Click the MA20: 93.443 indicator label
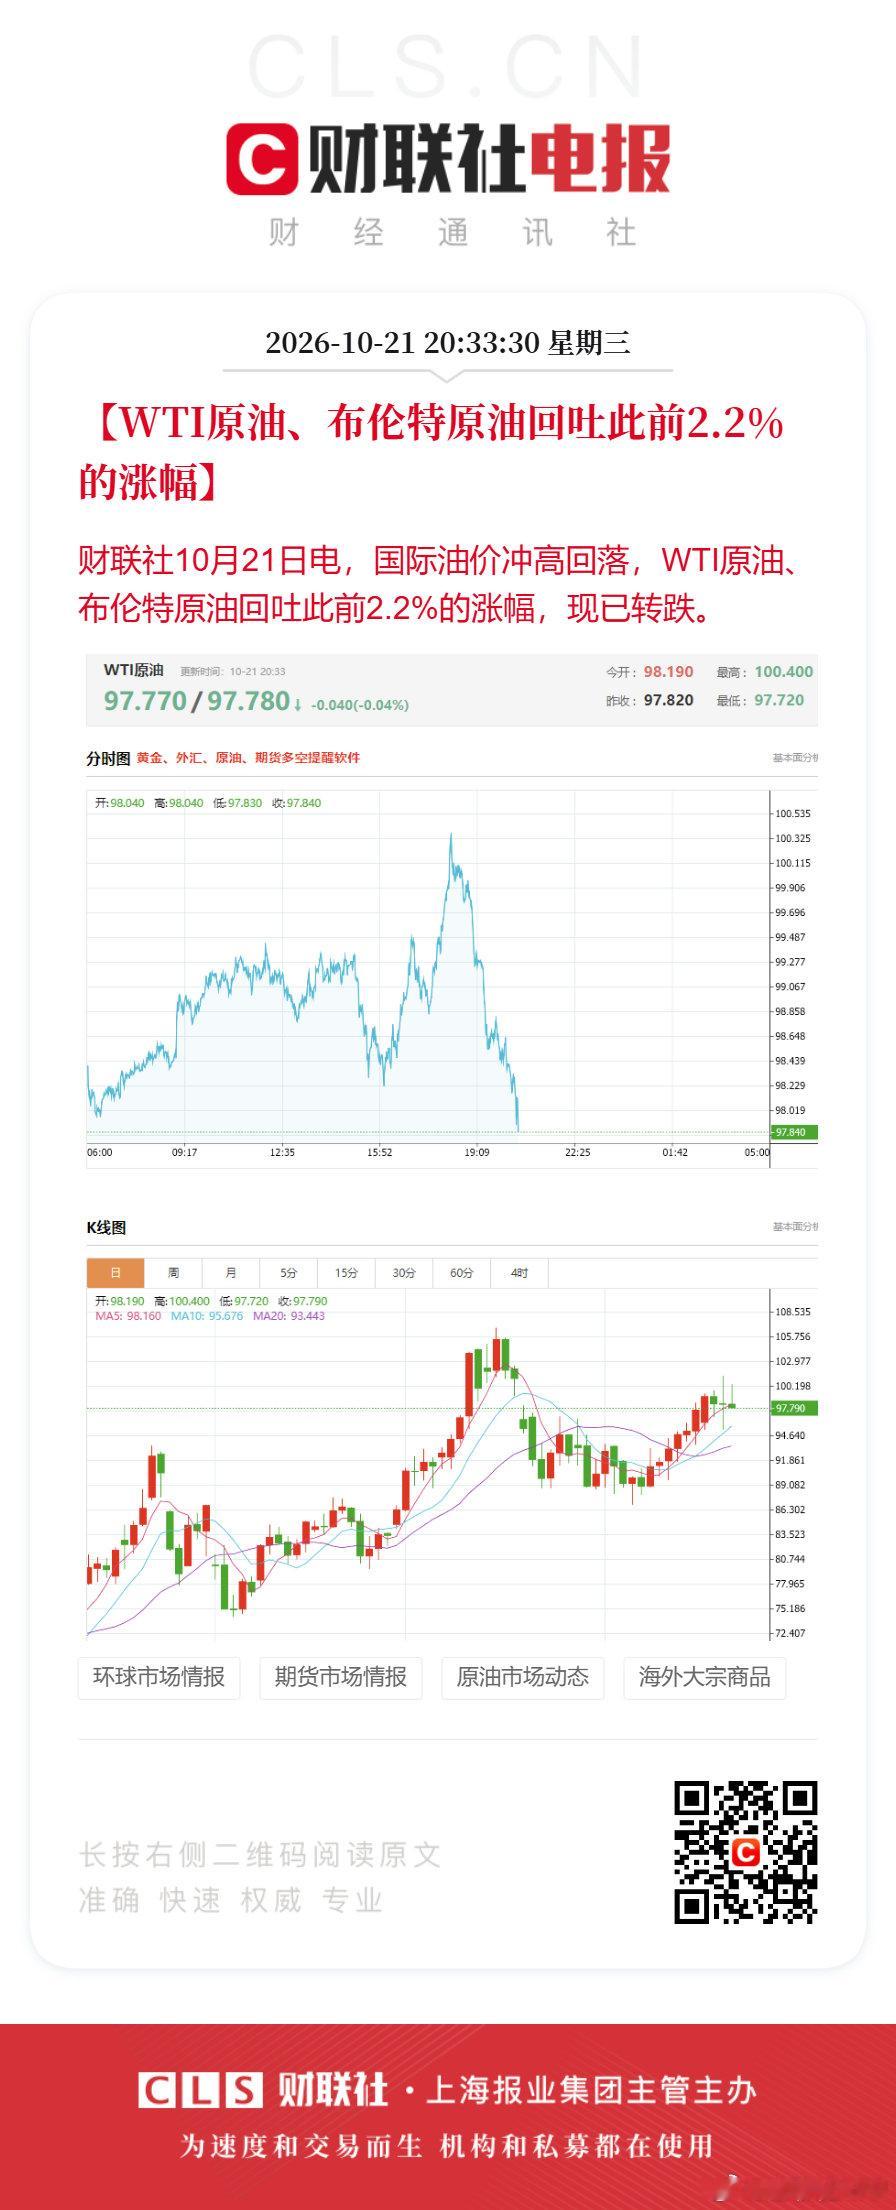This screenshot has width=896, height=2210. tap(289, 1316)
